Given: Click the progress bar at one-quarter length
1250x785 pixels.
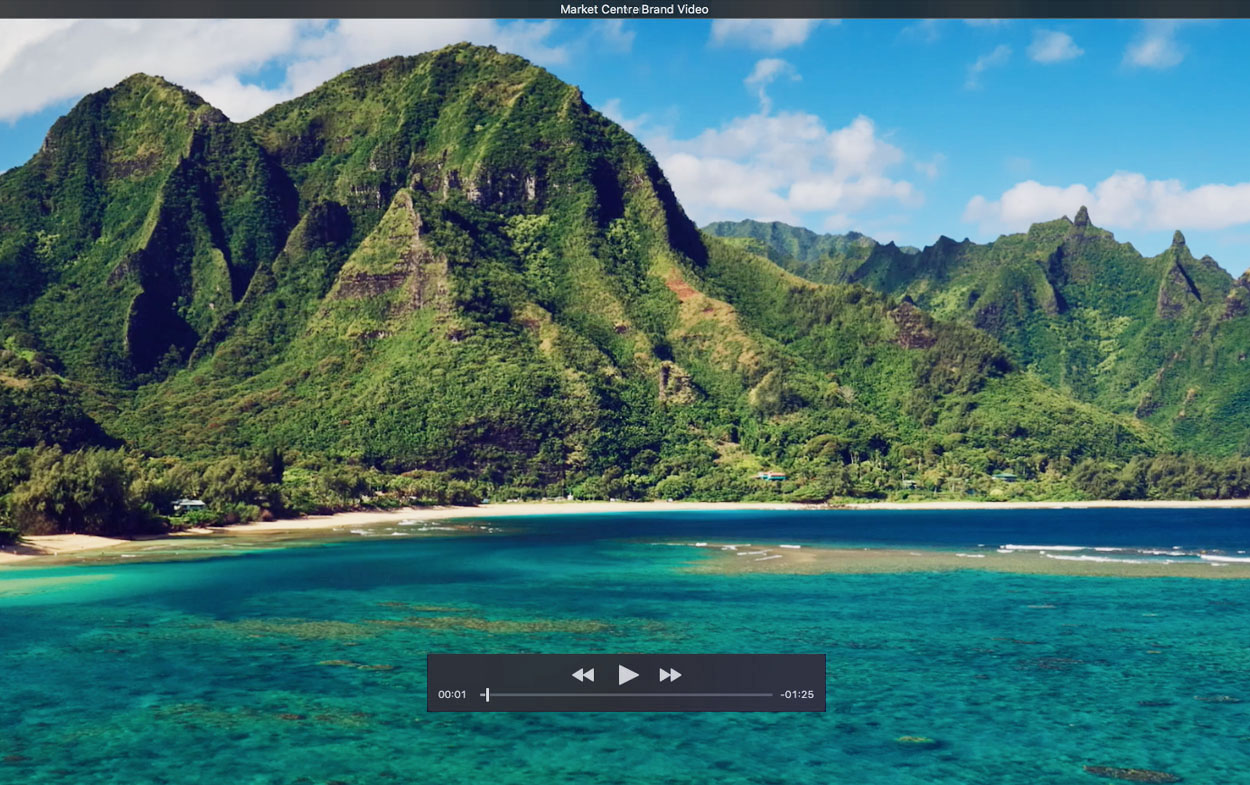Looking at the screenshot, I should [x=554, y=695].
